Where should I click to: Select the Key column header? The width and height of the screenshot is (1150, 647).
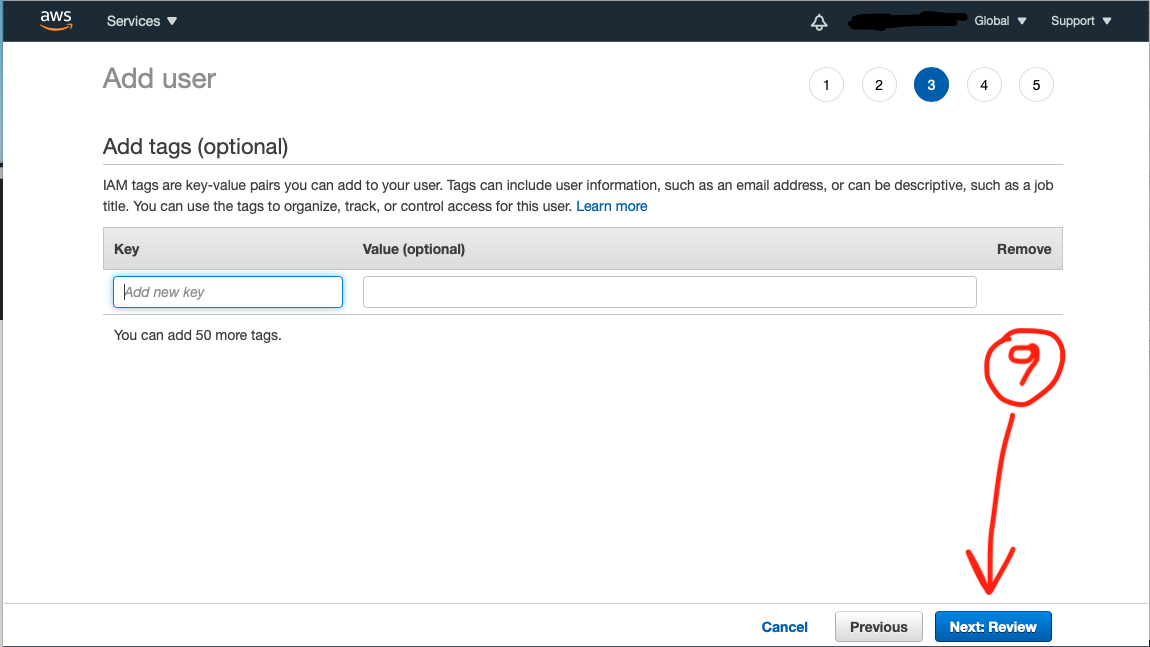(x=127, y=249)
